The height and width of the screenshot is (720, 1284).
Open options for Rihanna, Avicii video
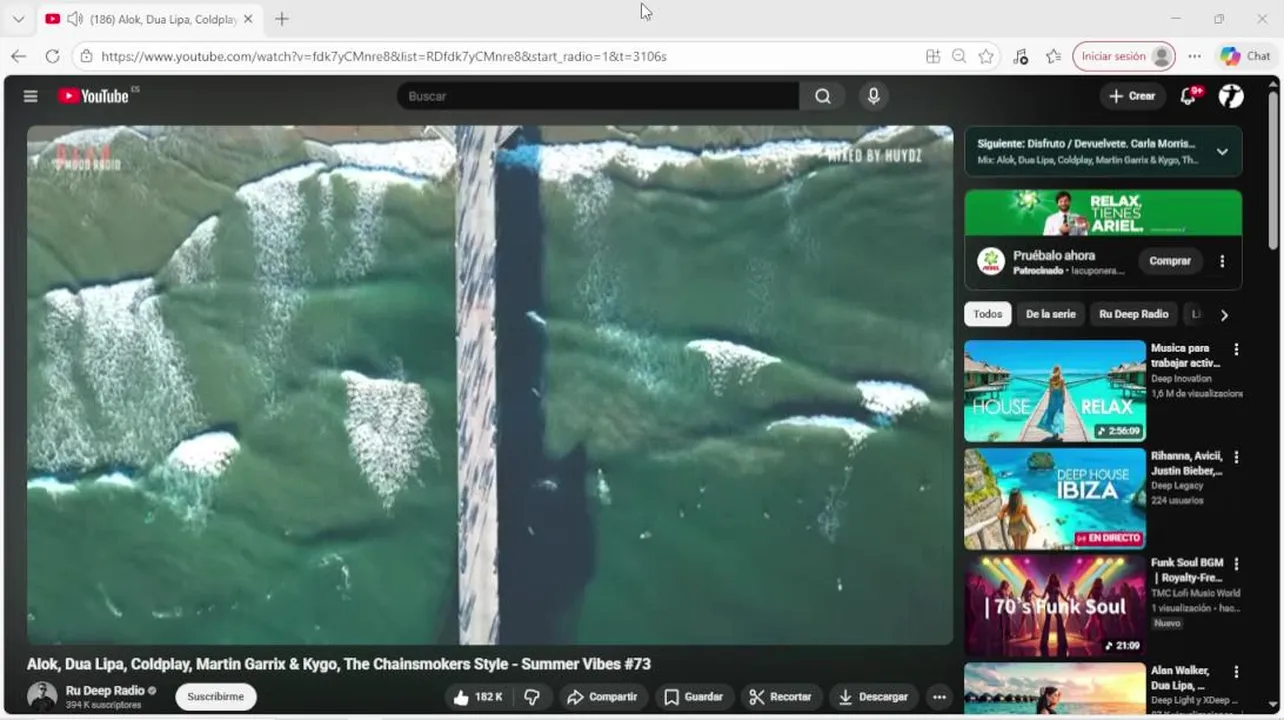[1236, 457]
